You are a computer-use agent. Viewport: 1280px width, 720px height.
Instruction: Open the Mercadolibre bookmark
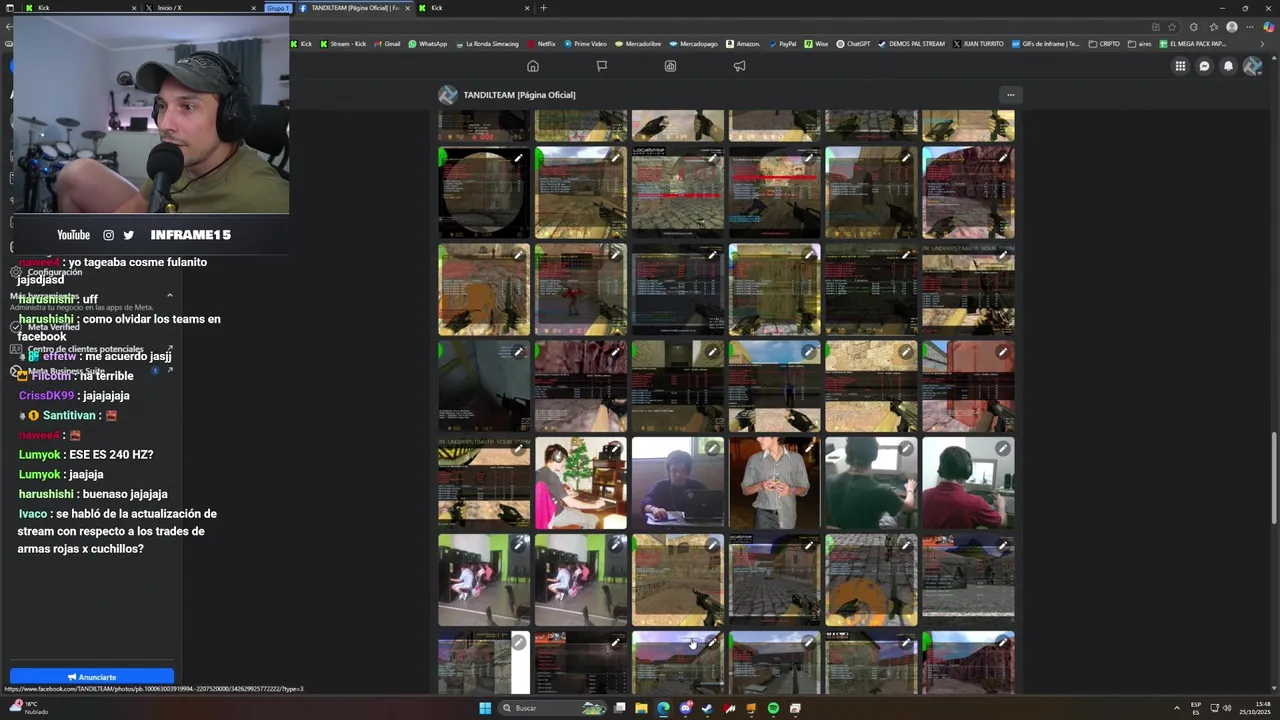pyautogui.click(x=638, y=44)
